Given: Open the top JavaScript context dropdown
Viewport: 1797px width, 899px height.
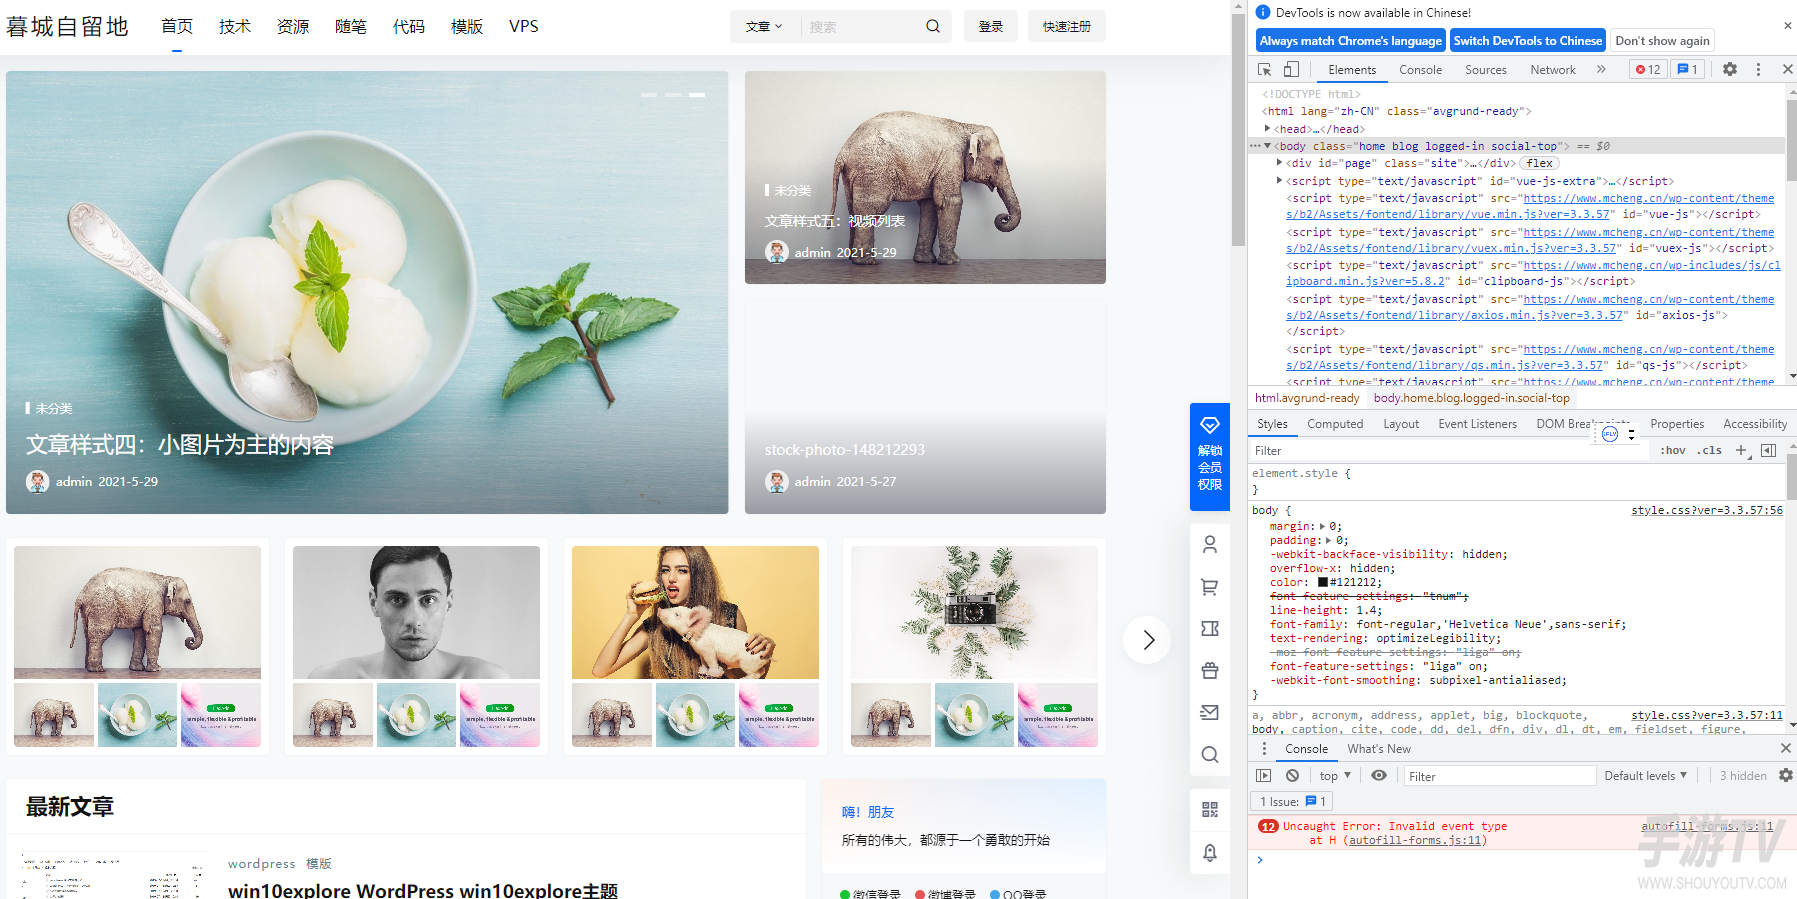Looking at the screenshot, I should point(1335,775).
